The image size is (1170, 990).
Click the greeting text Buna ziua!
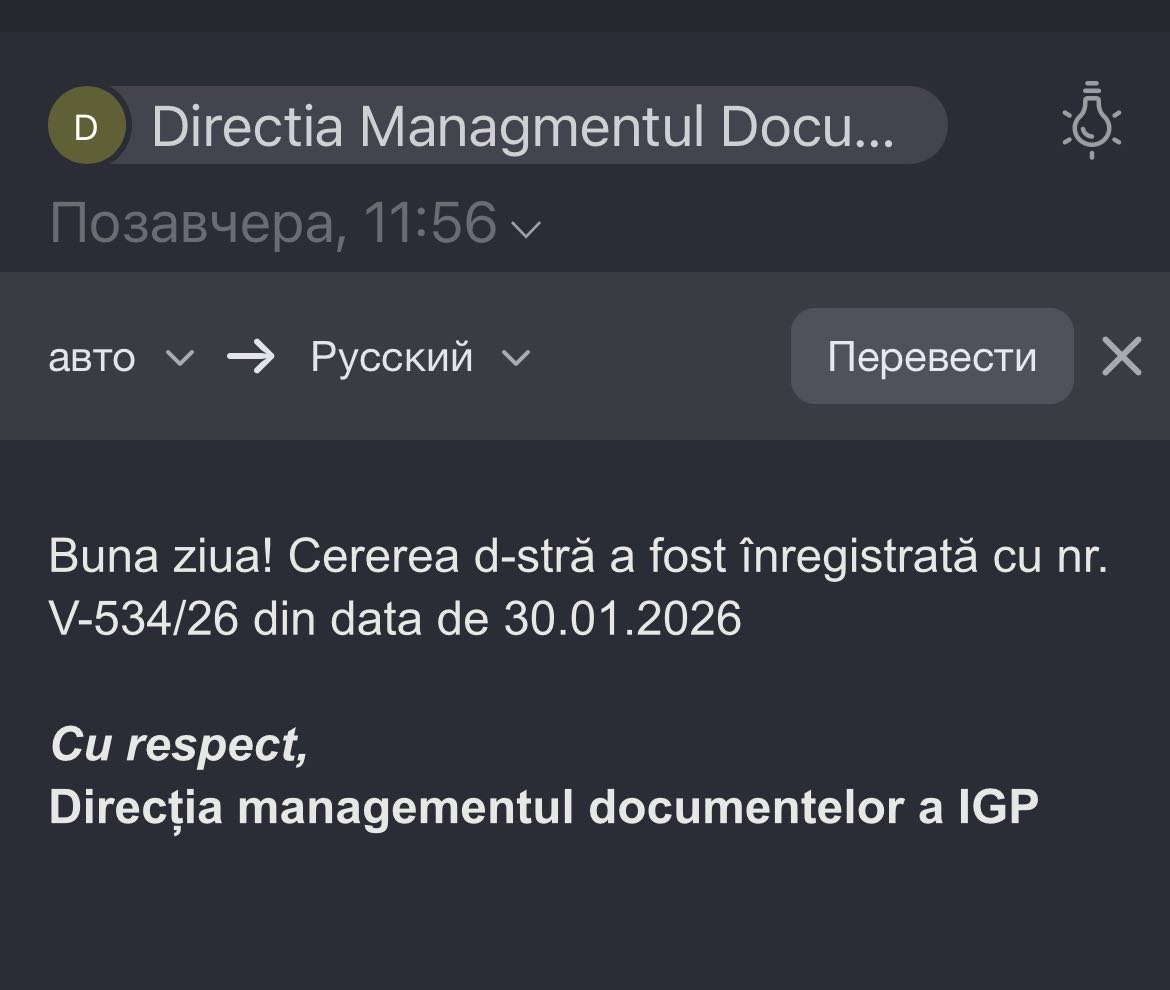pos(161,557)
